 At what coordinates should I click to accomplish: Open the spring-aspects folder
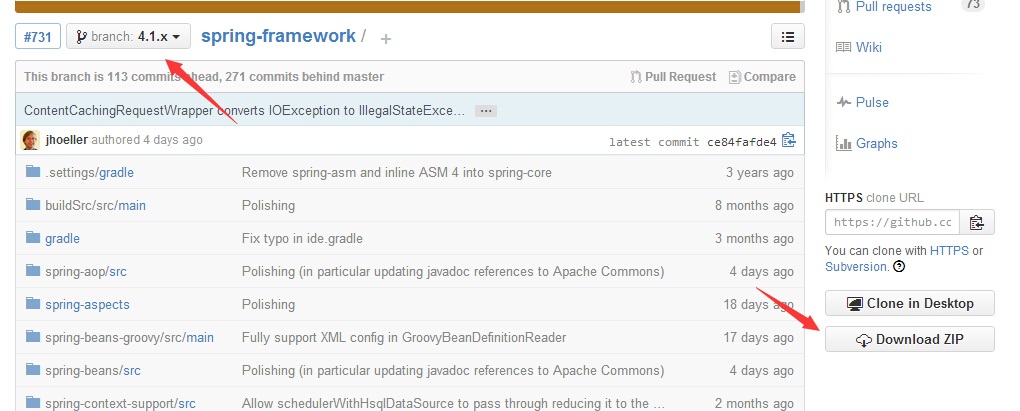tap(87, 304)
